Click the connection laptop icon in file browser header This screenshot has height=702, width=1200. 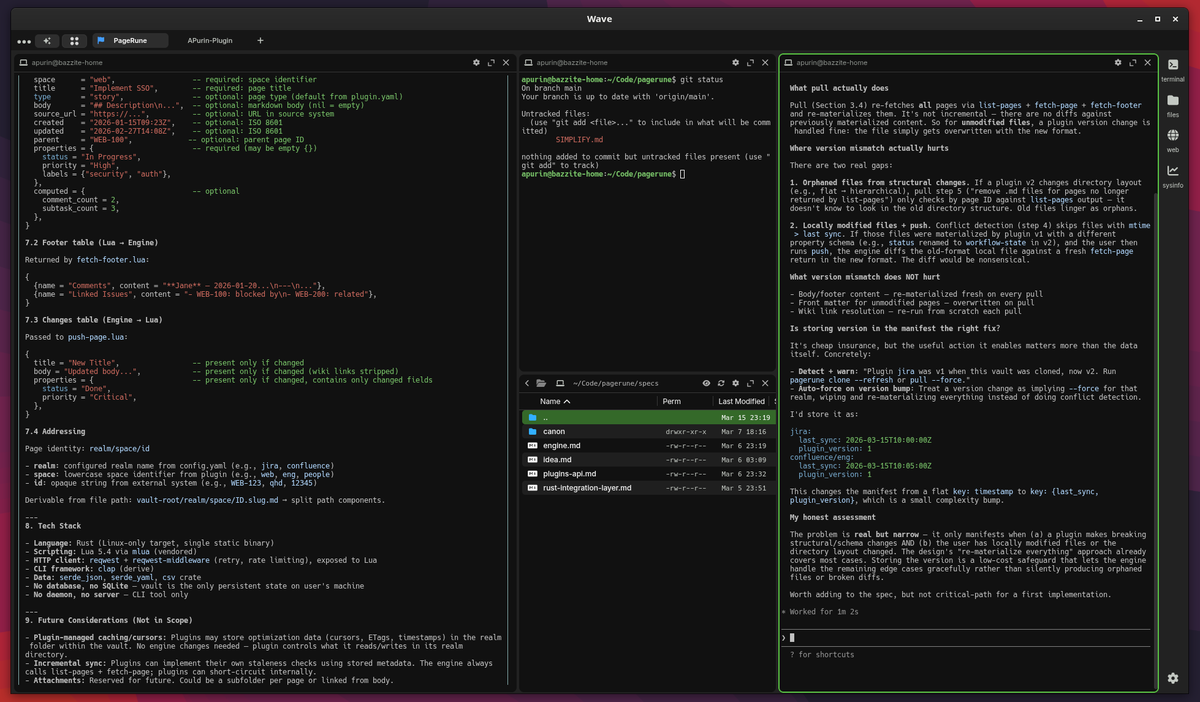[559, 383]
